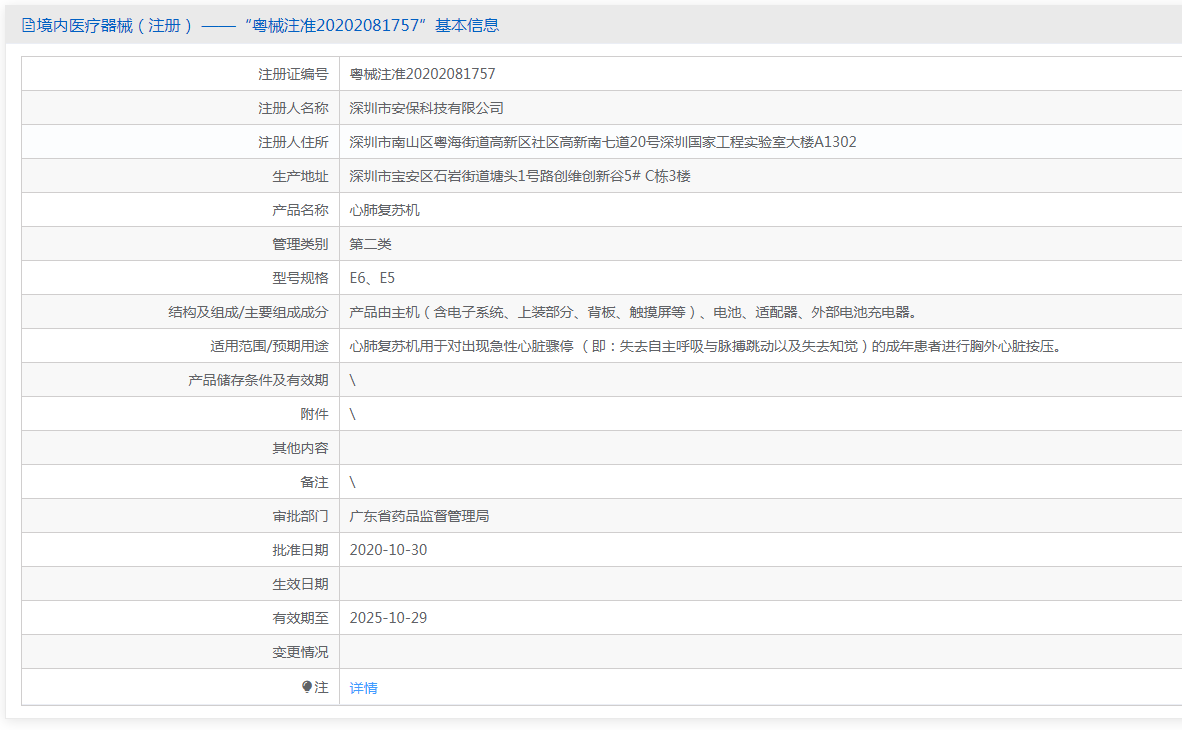The height and width of the screenshot is (730, 1182).
Task: Open the 详情 link
Action: [363, 688]
